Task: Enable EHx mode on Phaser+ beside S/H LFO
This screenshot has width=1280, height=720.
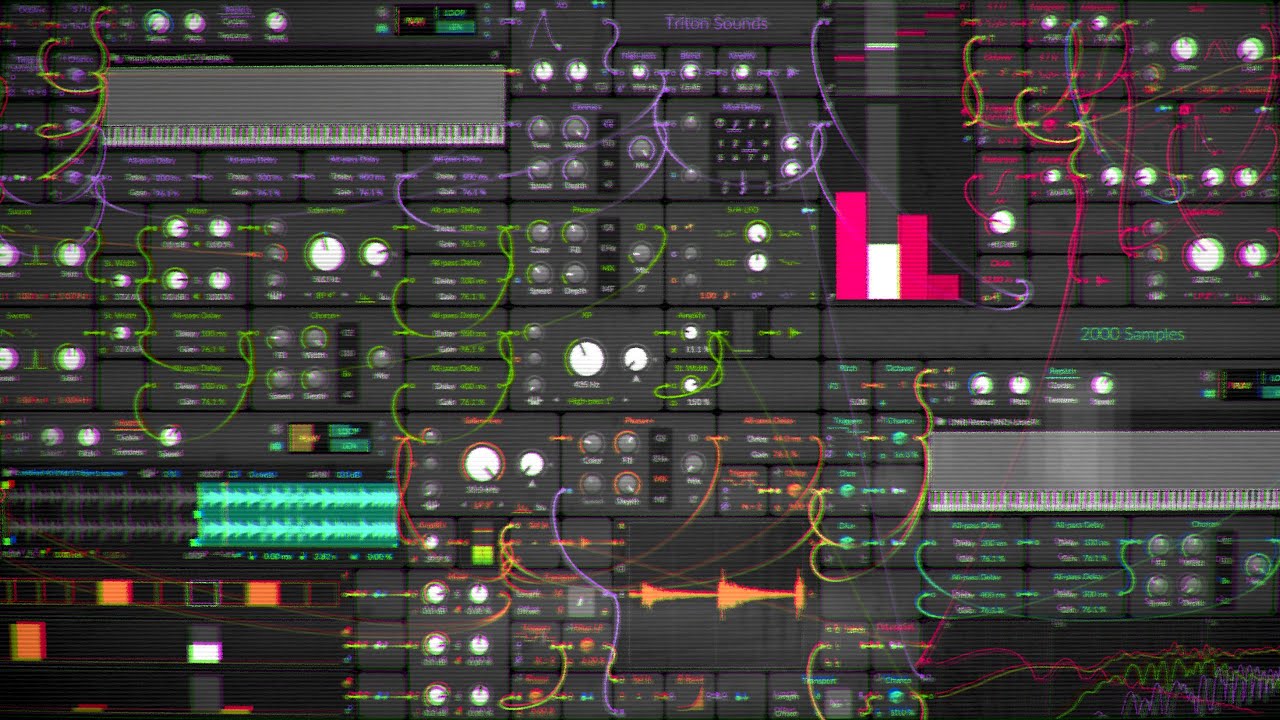Action: 607,248
